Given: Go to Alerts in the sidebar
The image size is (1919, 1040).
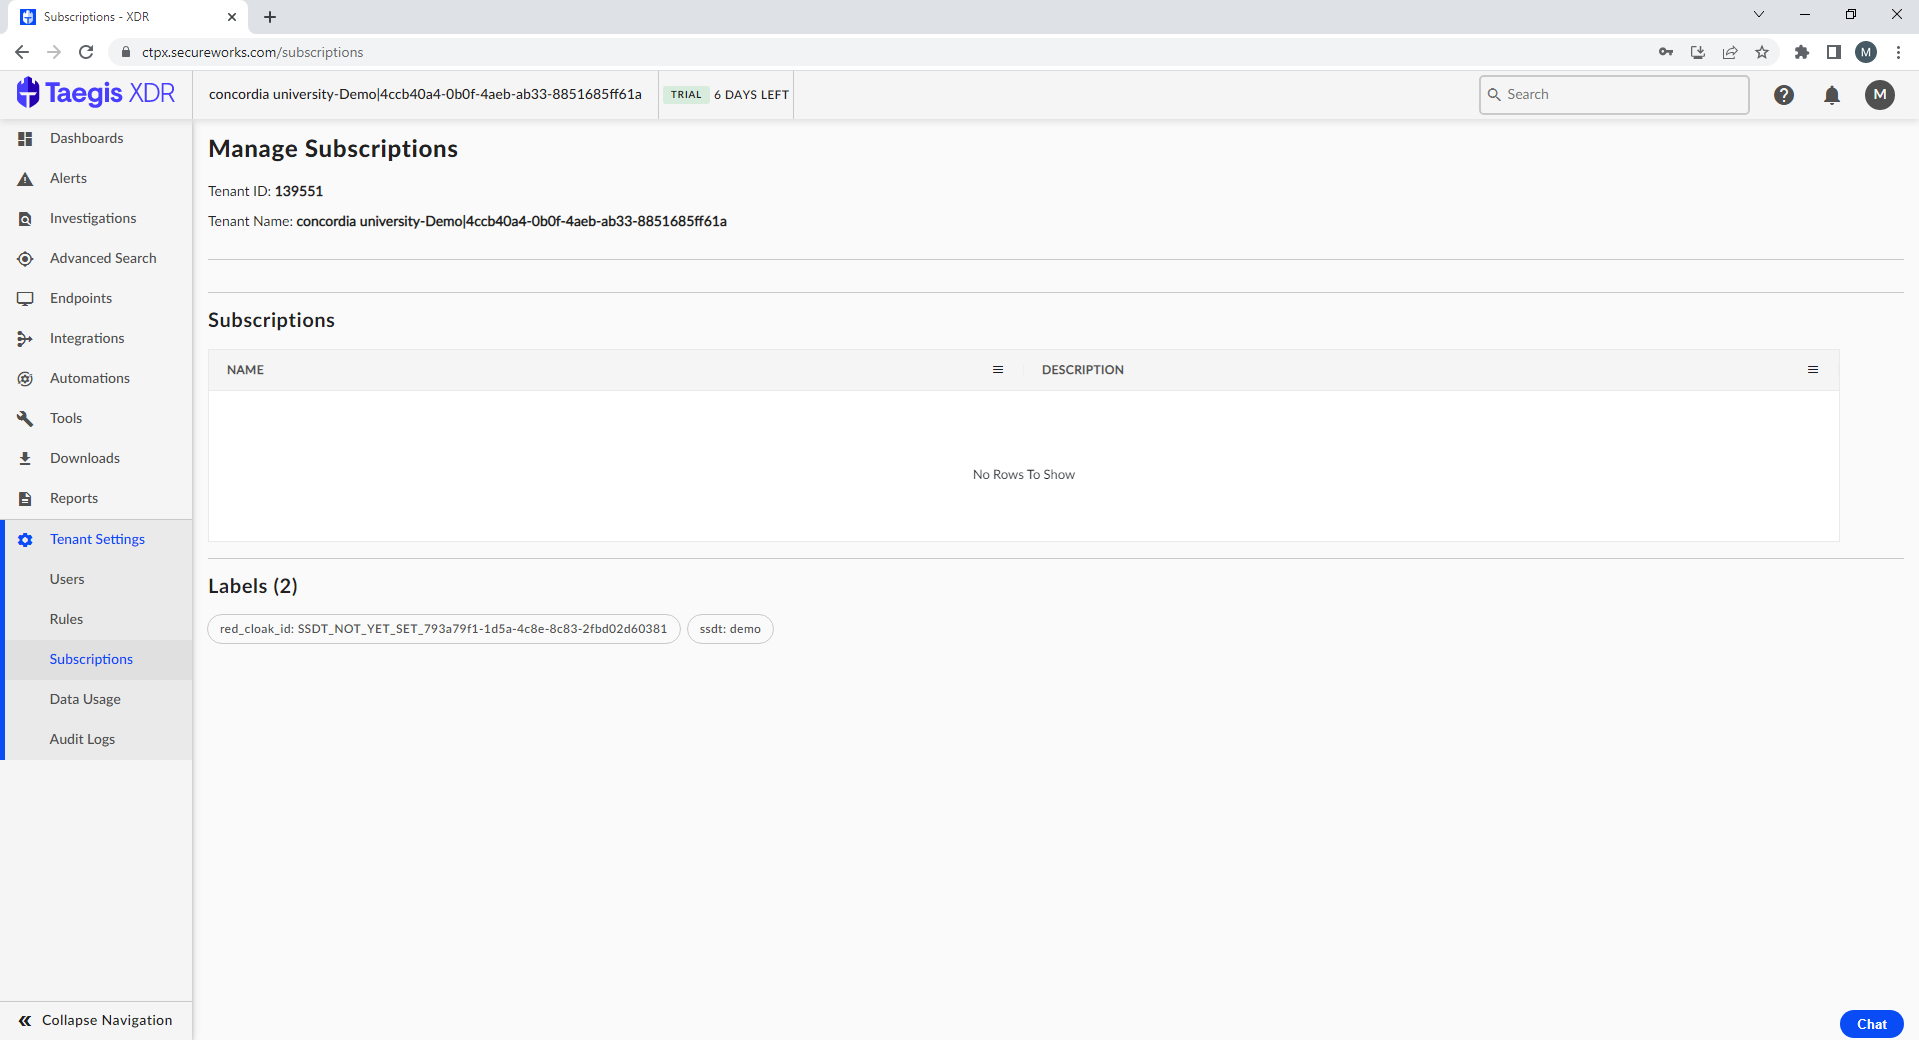Looking at the screenshot, I should pos(68,178).
